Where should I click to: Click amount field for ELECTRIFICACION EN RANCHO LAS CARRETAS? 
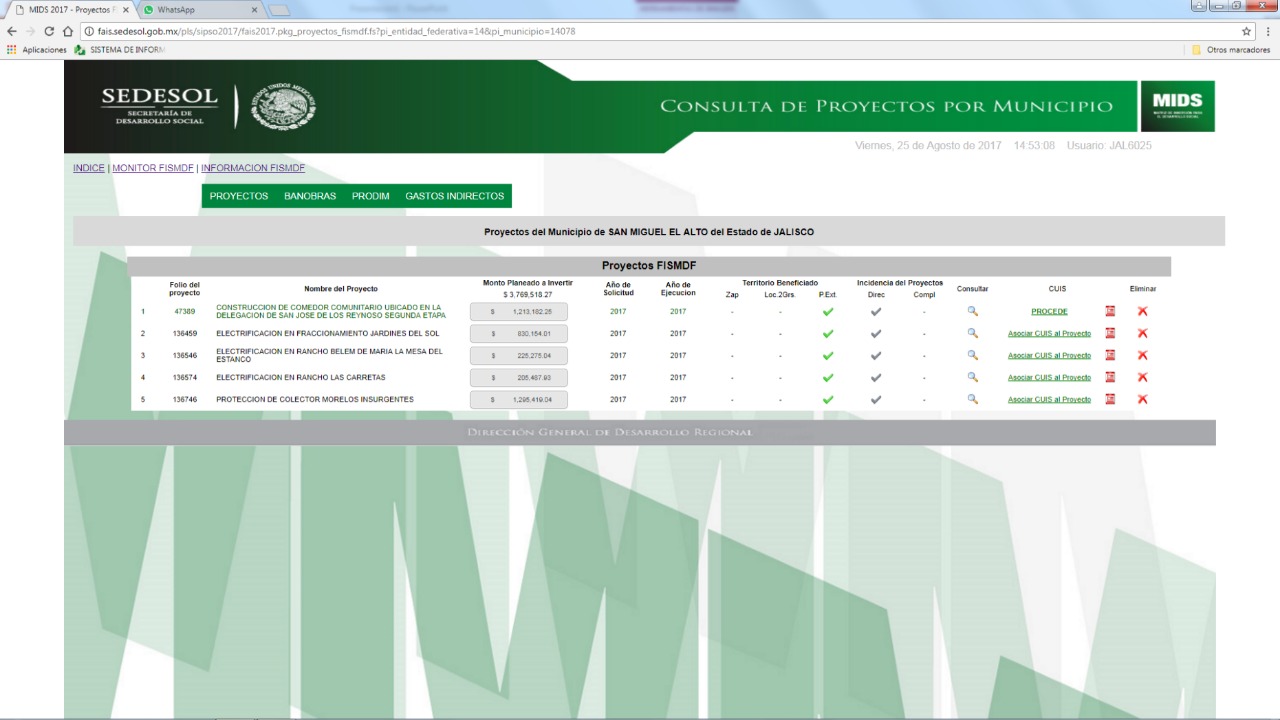point(519,377)
